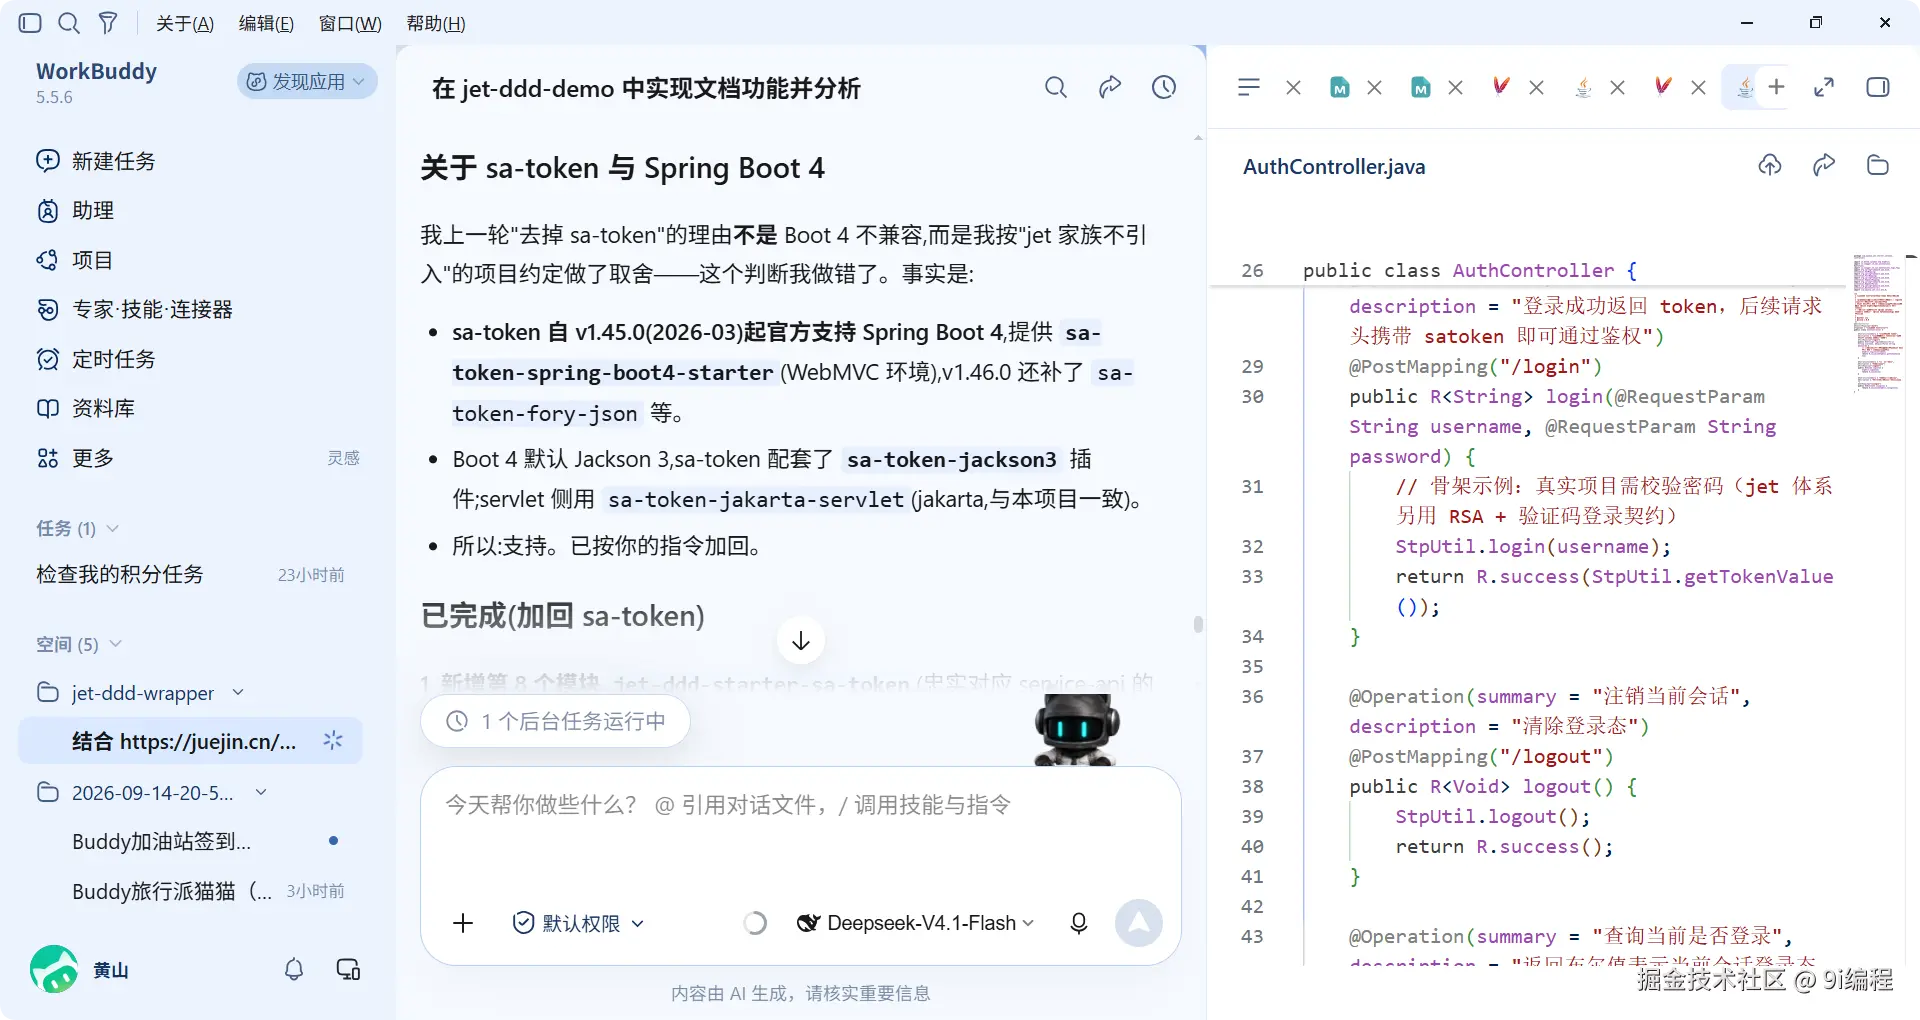Viewport: 1920px width, 1020px height.
Task: Open conversation history clock icon
Action: (x=1164, y=87)
